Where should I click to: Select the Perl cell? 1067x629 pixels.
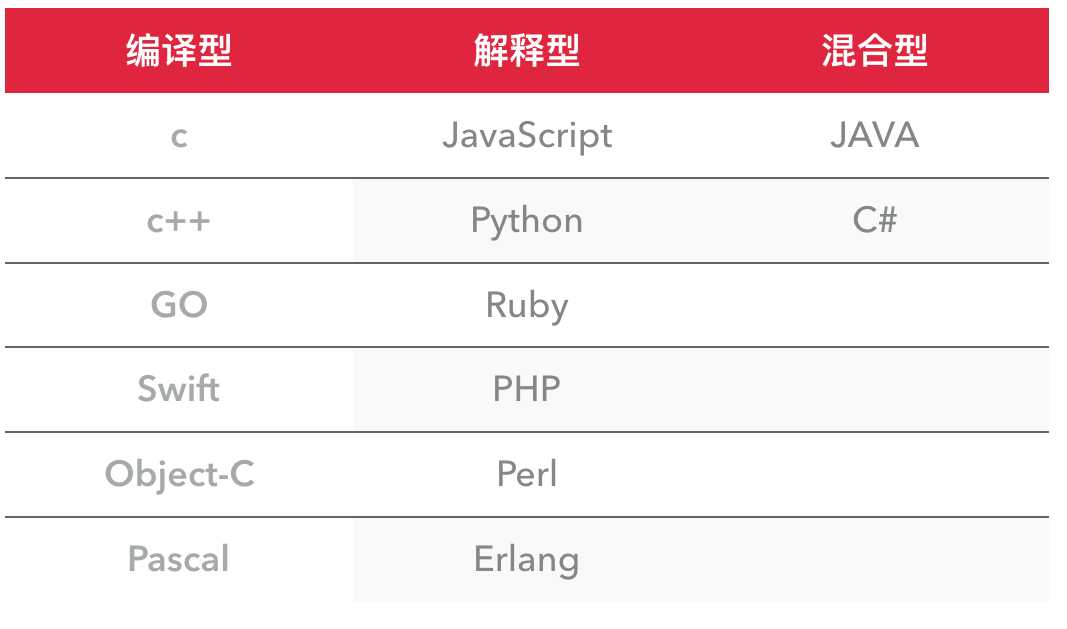point(526,474)
